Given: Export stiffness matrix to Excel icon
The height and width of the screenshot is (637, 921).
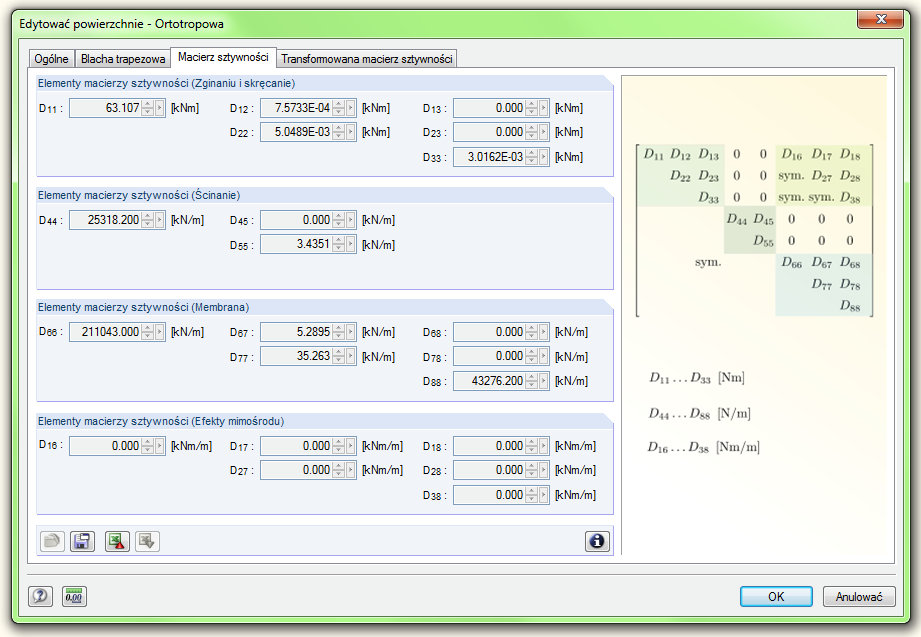Looking at the screenshot, I should click(x=117, y=541).
